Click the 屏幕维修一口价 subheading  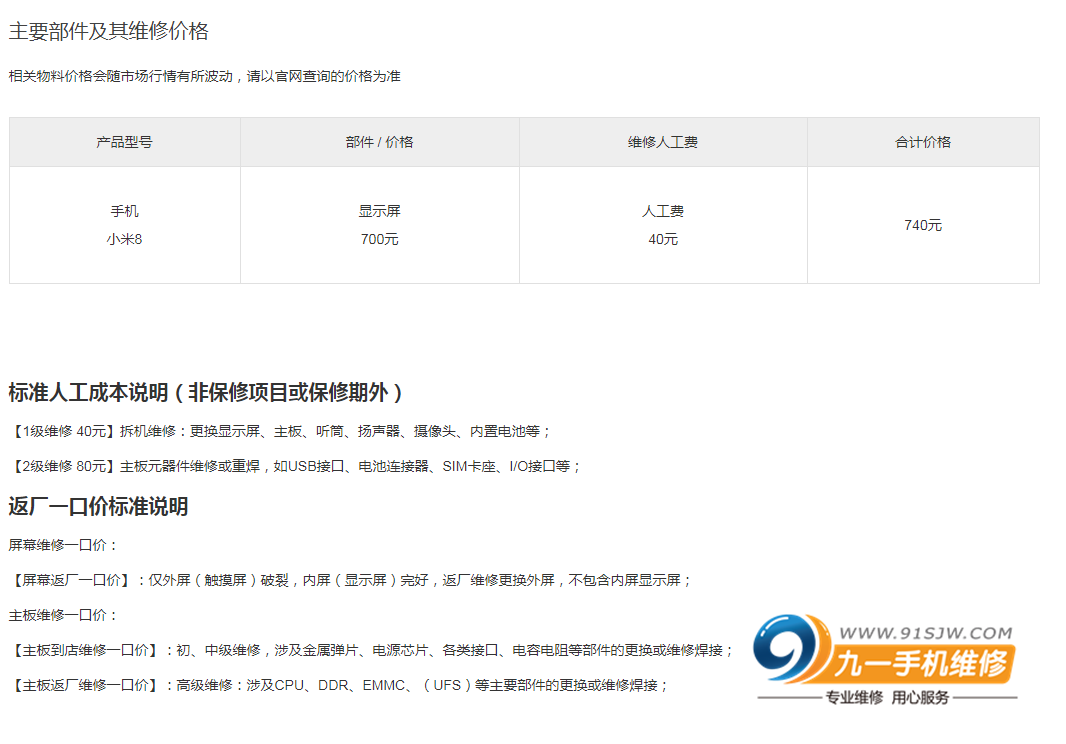tap(63, 545)
